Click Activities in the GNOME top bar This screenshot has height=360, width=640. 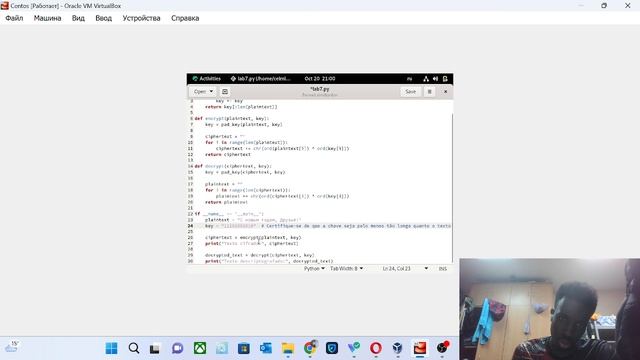click(x=207, y=78)
